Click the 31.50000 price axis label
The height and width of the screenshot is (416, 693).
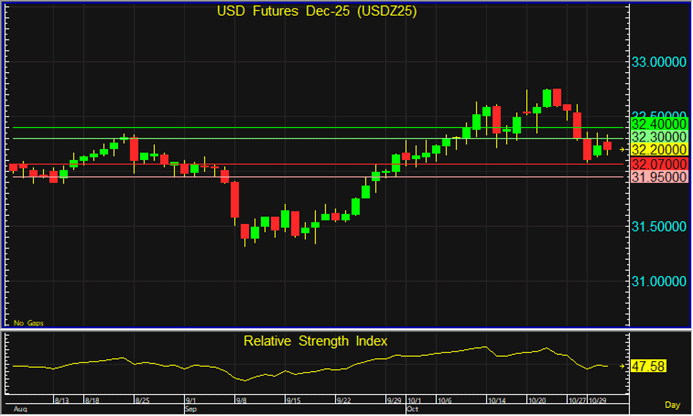(x=657, y=227)
